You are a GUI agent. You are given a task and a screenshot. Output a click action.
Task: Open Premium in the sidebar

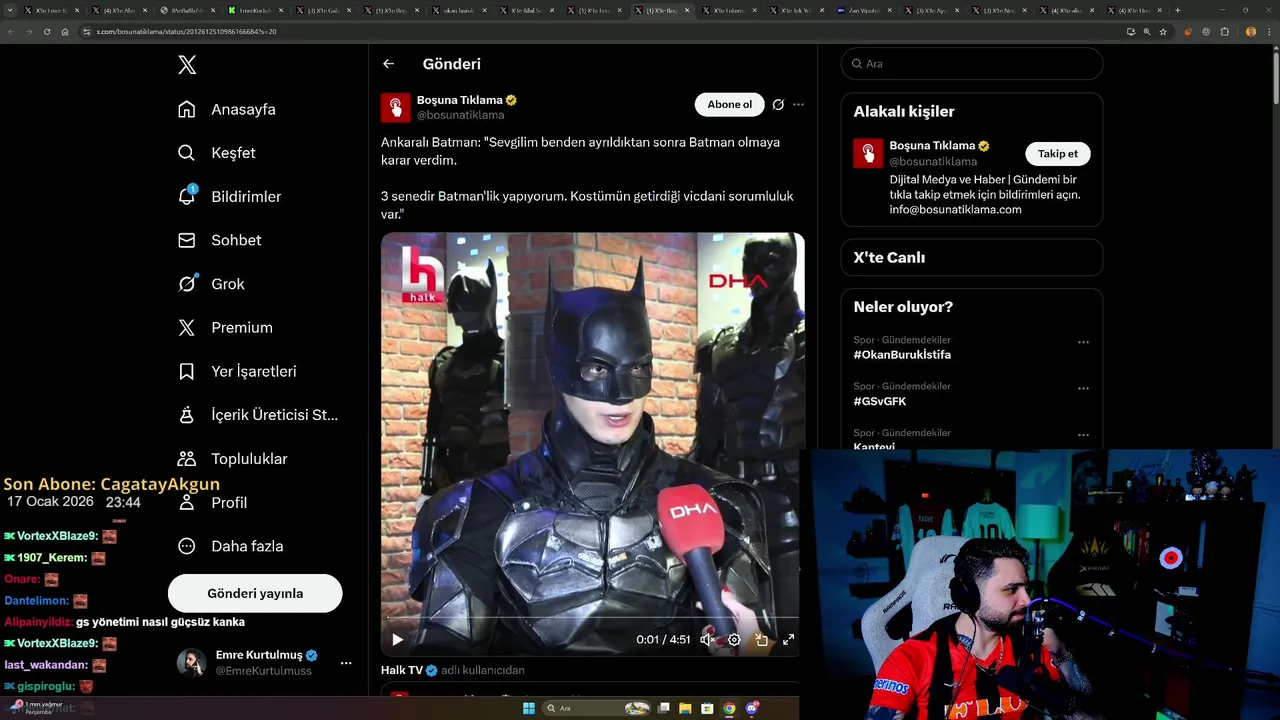226,327
